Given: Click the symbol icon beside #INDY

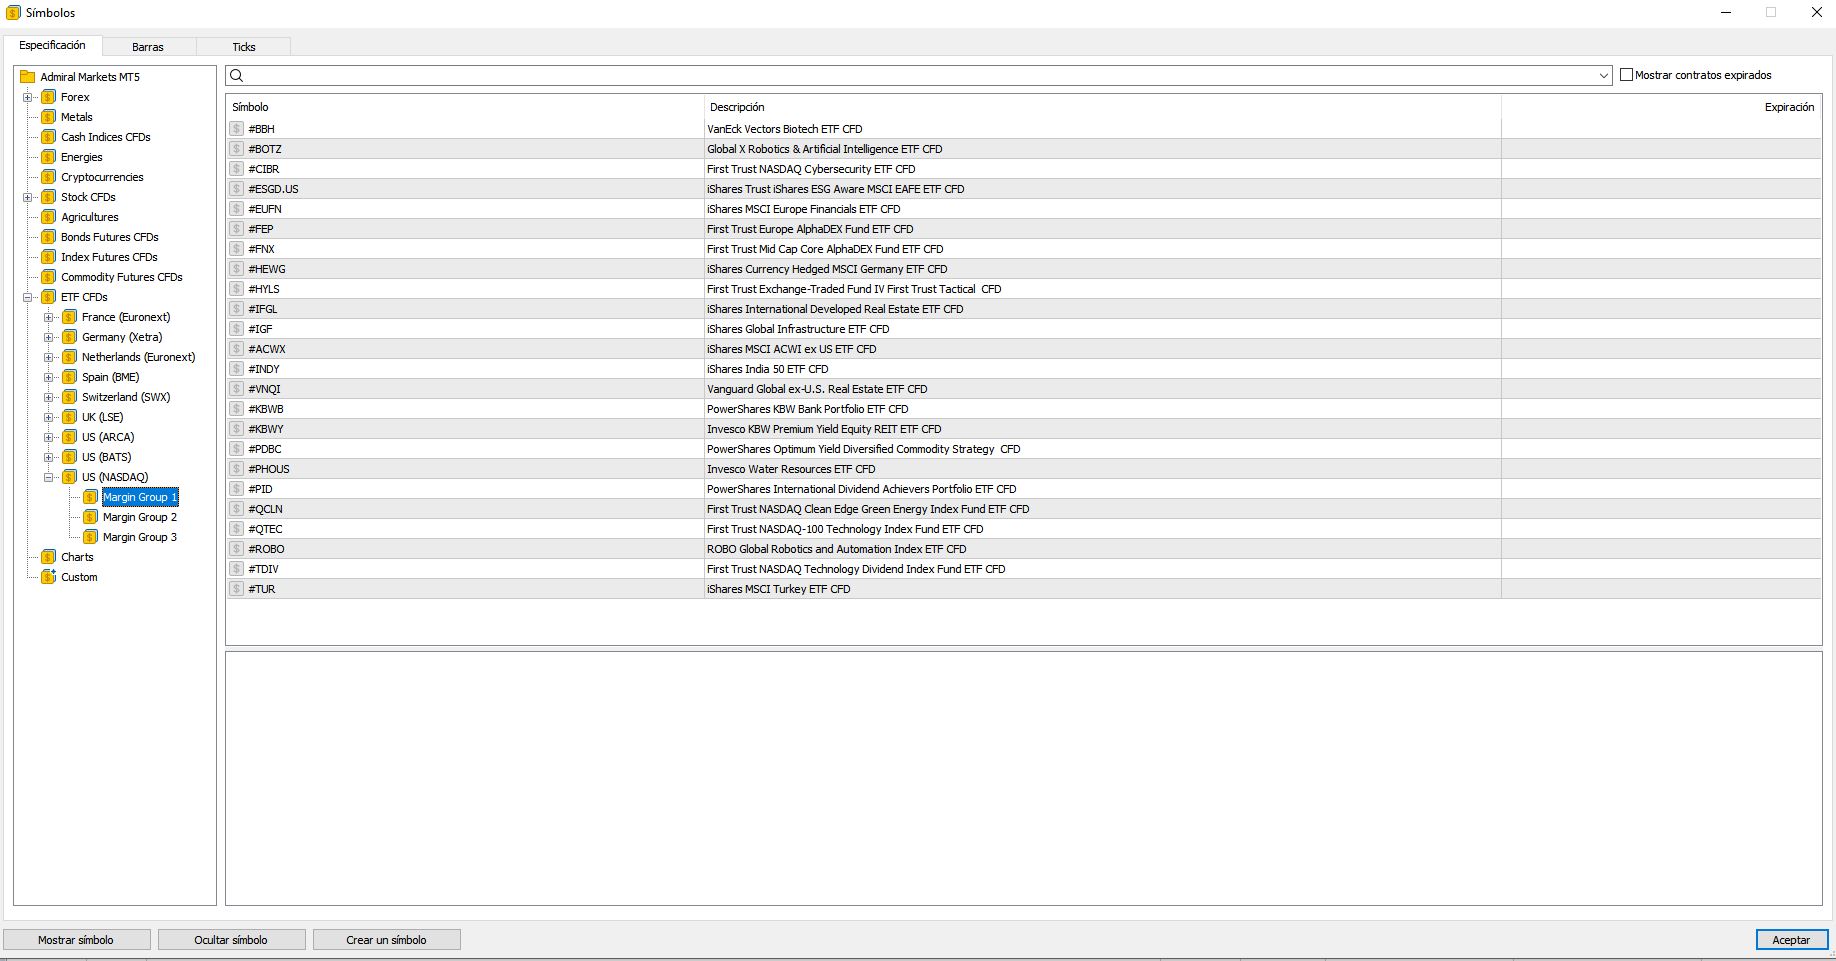Looking at the screenshot, I should (237, 369).
